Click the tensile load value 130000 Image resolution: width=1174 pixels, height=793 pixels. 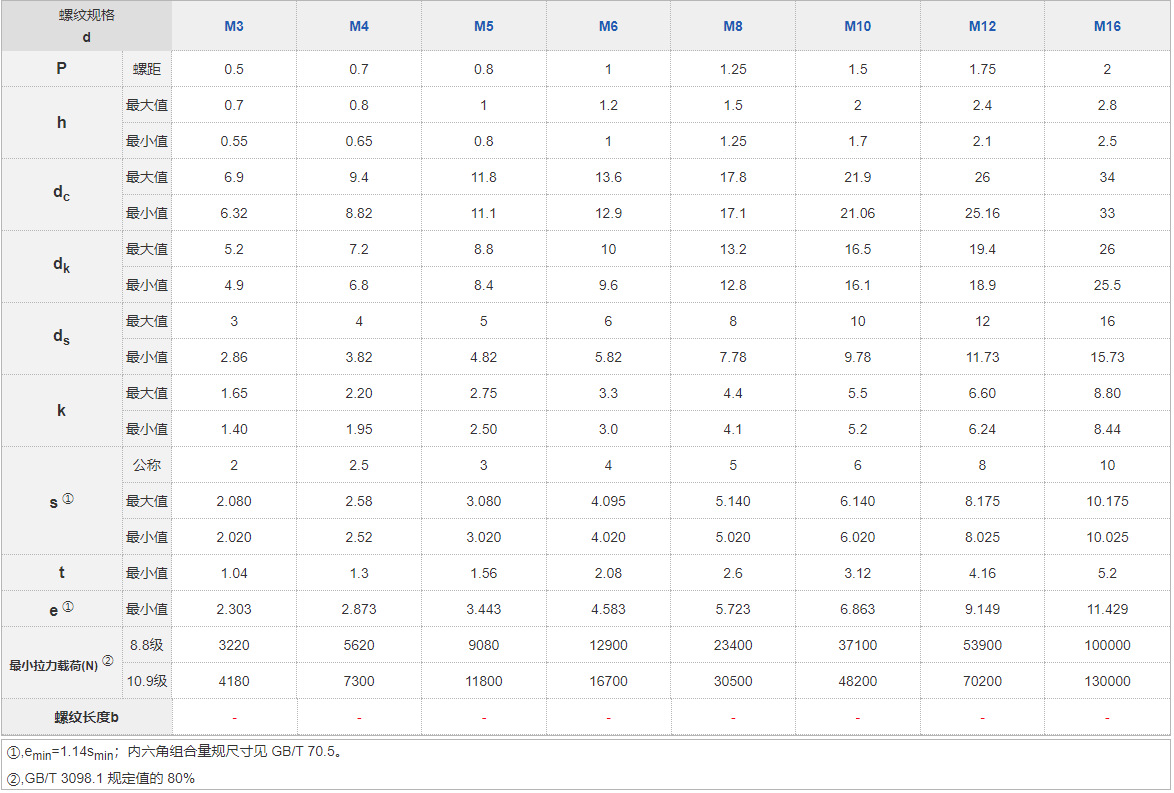[x=1107, y=681]
